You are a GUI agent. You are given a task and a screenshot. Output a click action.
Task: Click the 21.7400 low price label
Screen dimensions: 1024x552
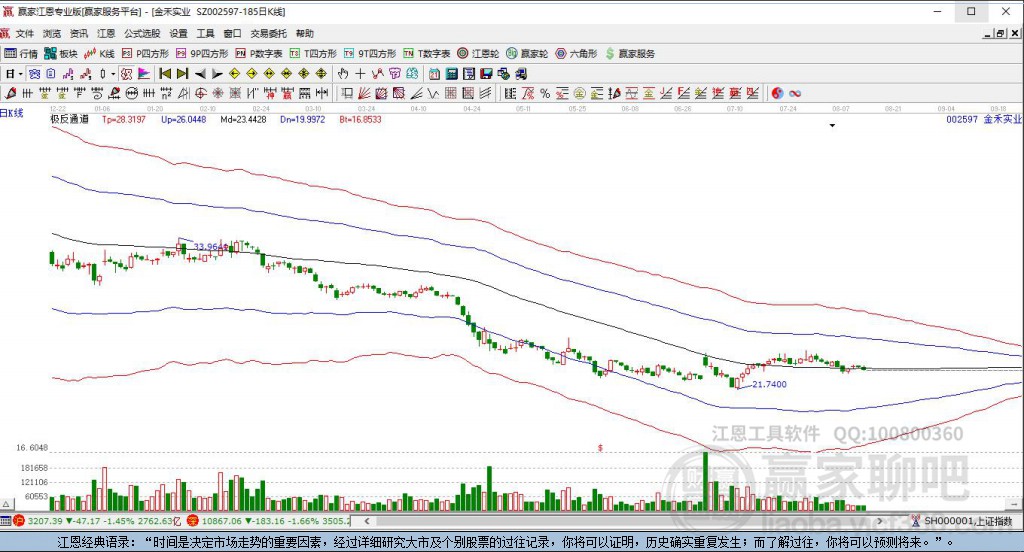tap(769, 384)
